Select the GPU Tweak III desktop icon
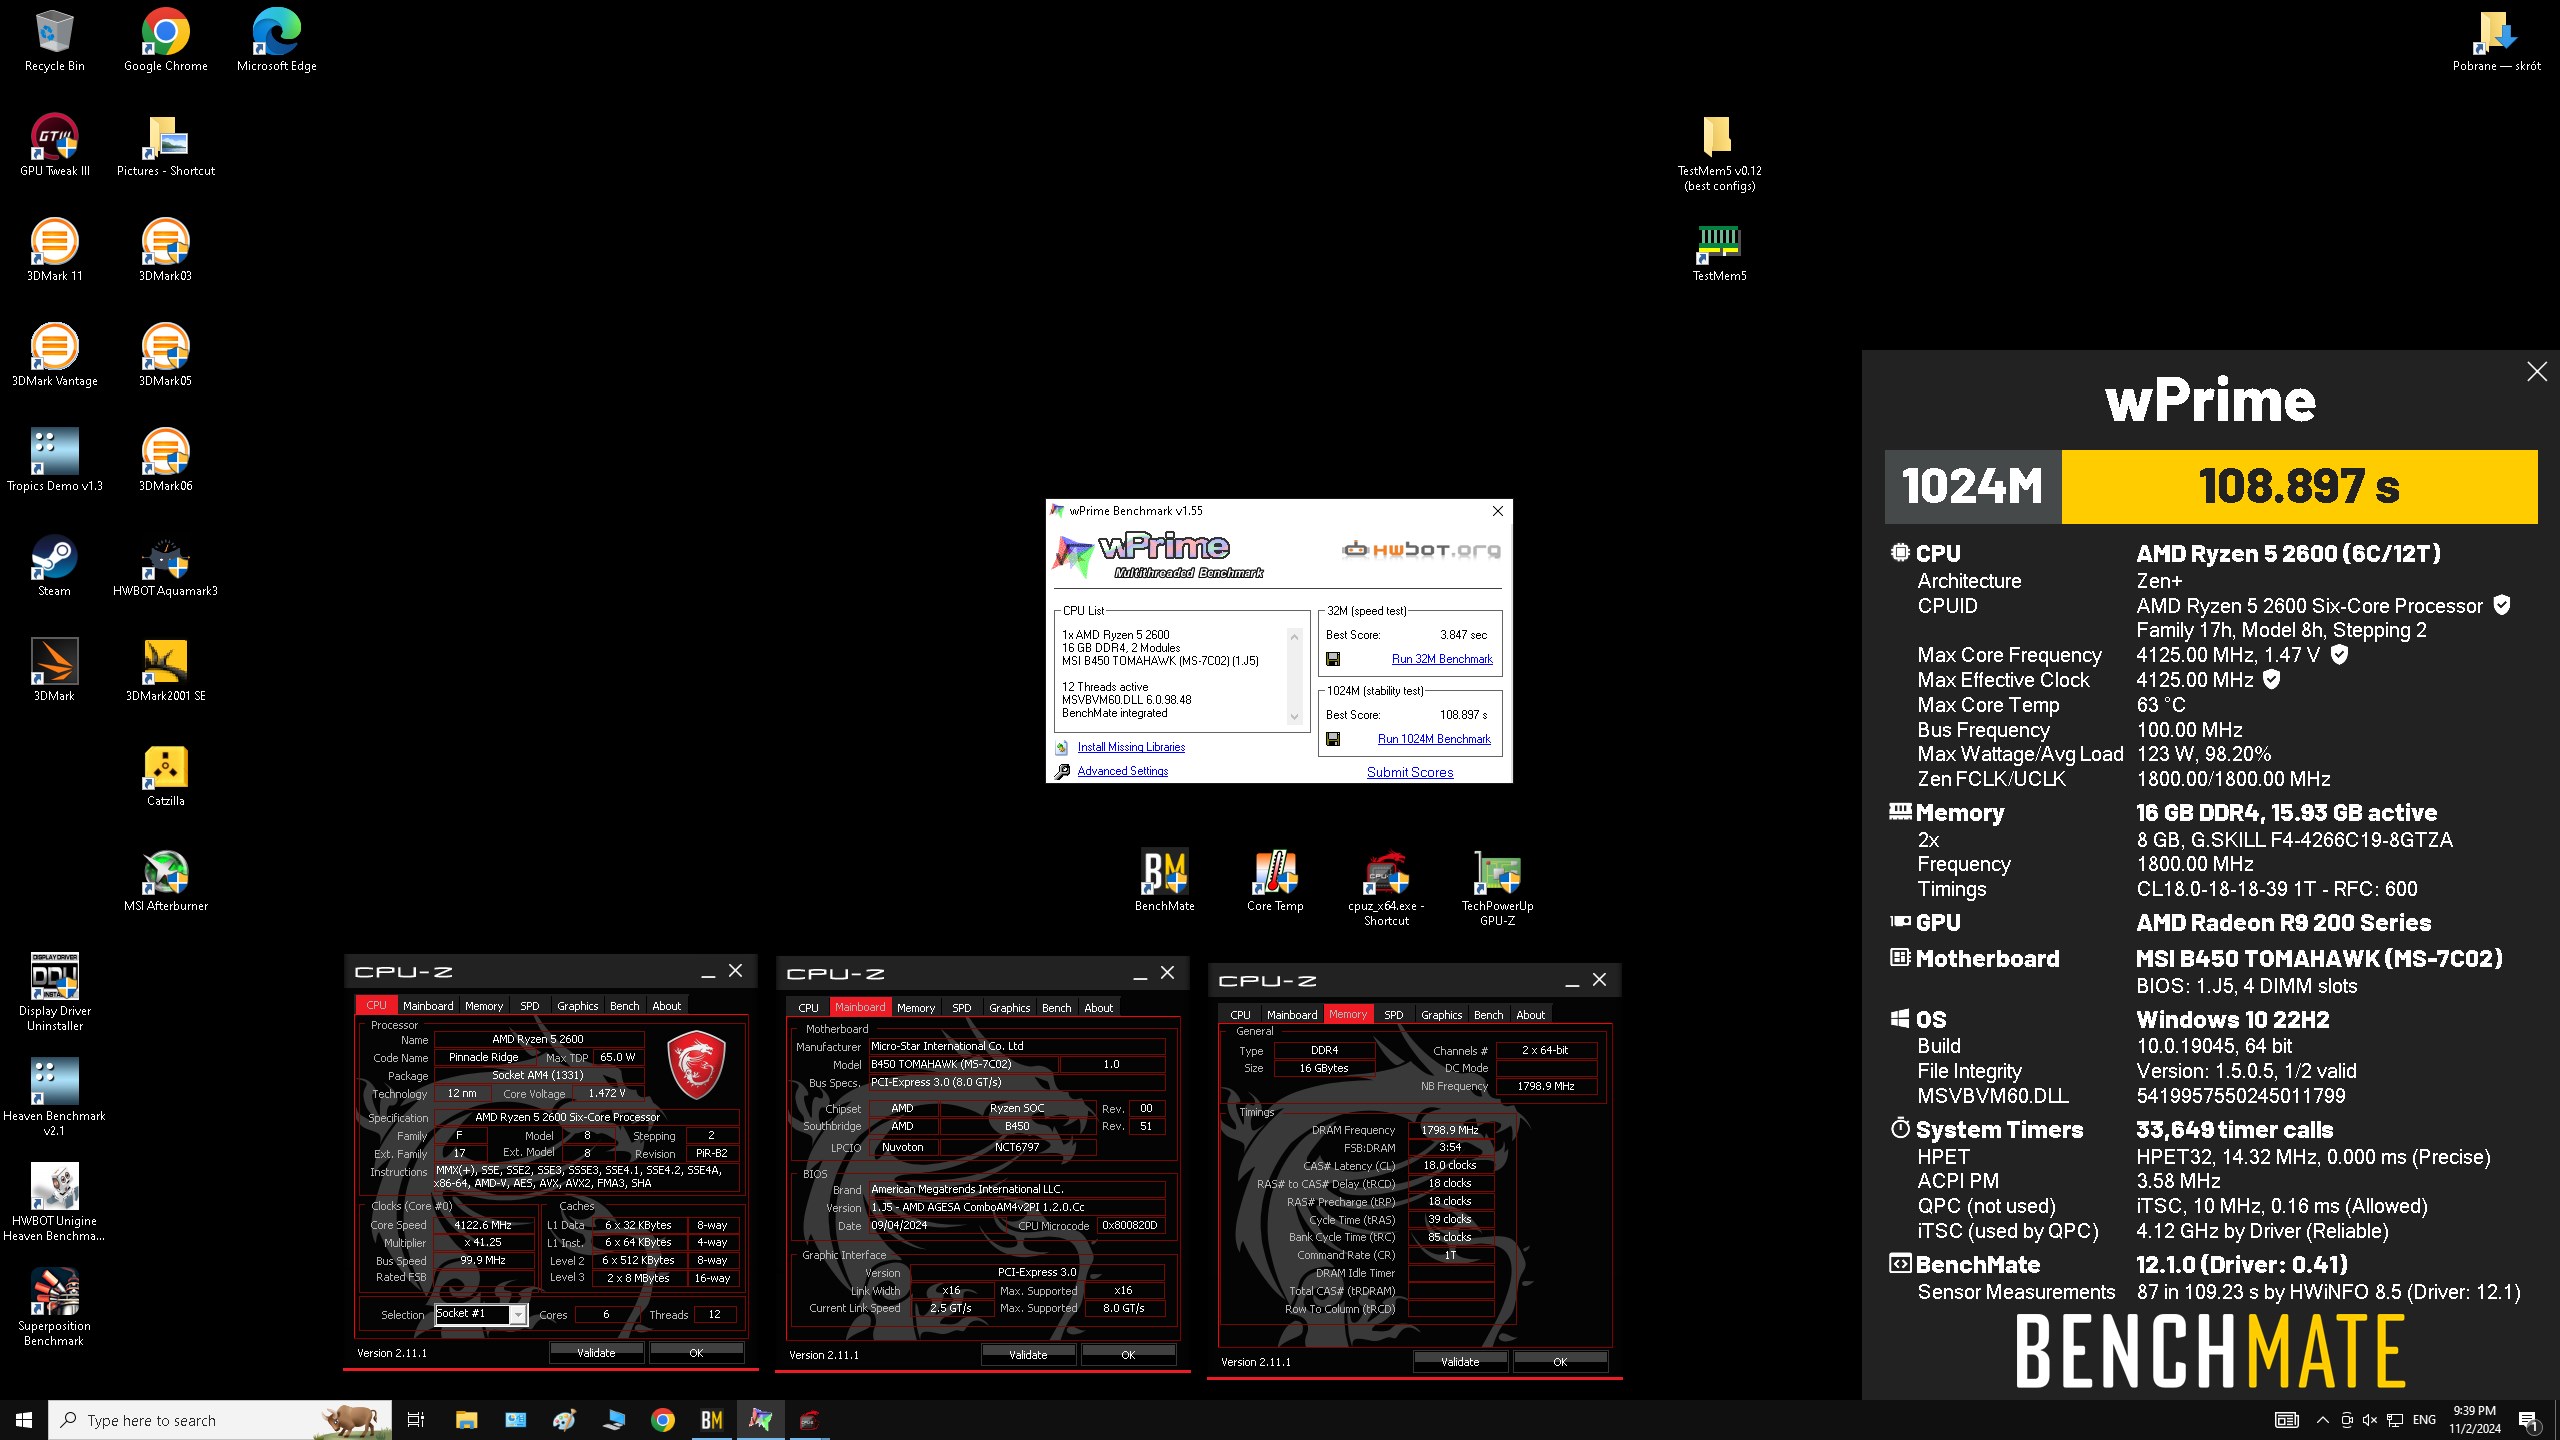Screen dimensions: 2560x1440 coord(54,145)
